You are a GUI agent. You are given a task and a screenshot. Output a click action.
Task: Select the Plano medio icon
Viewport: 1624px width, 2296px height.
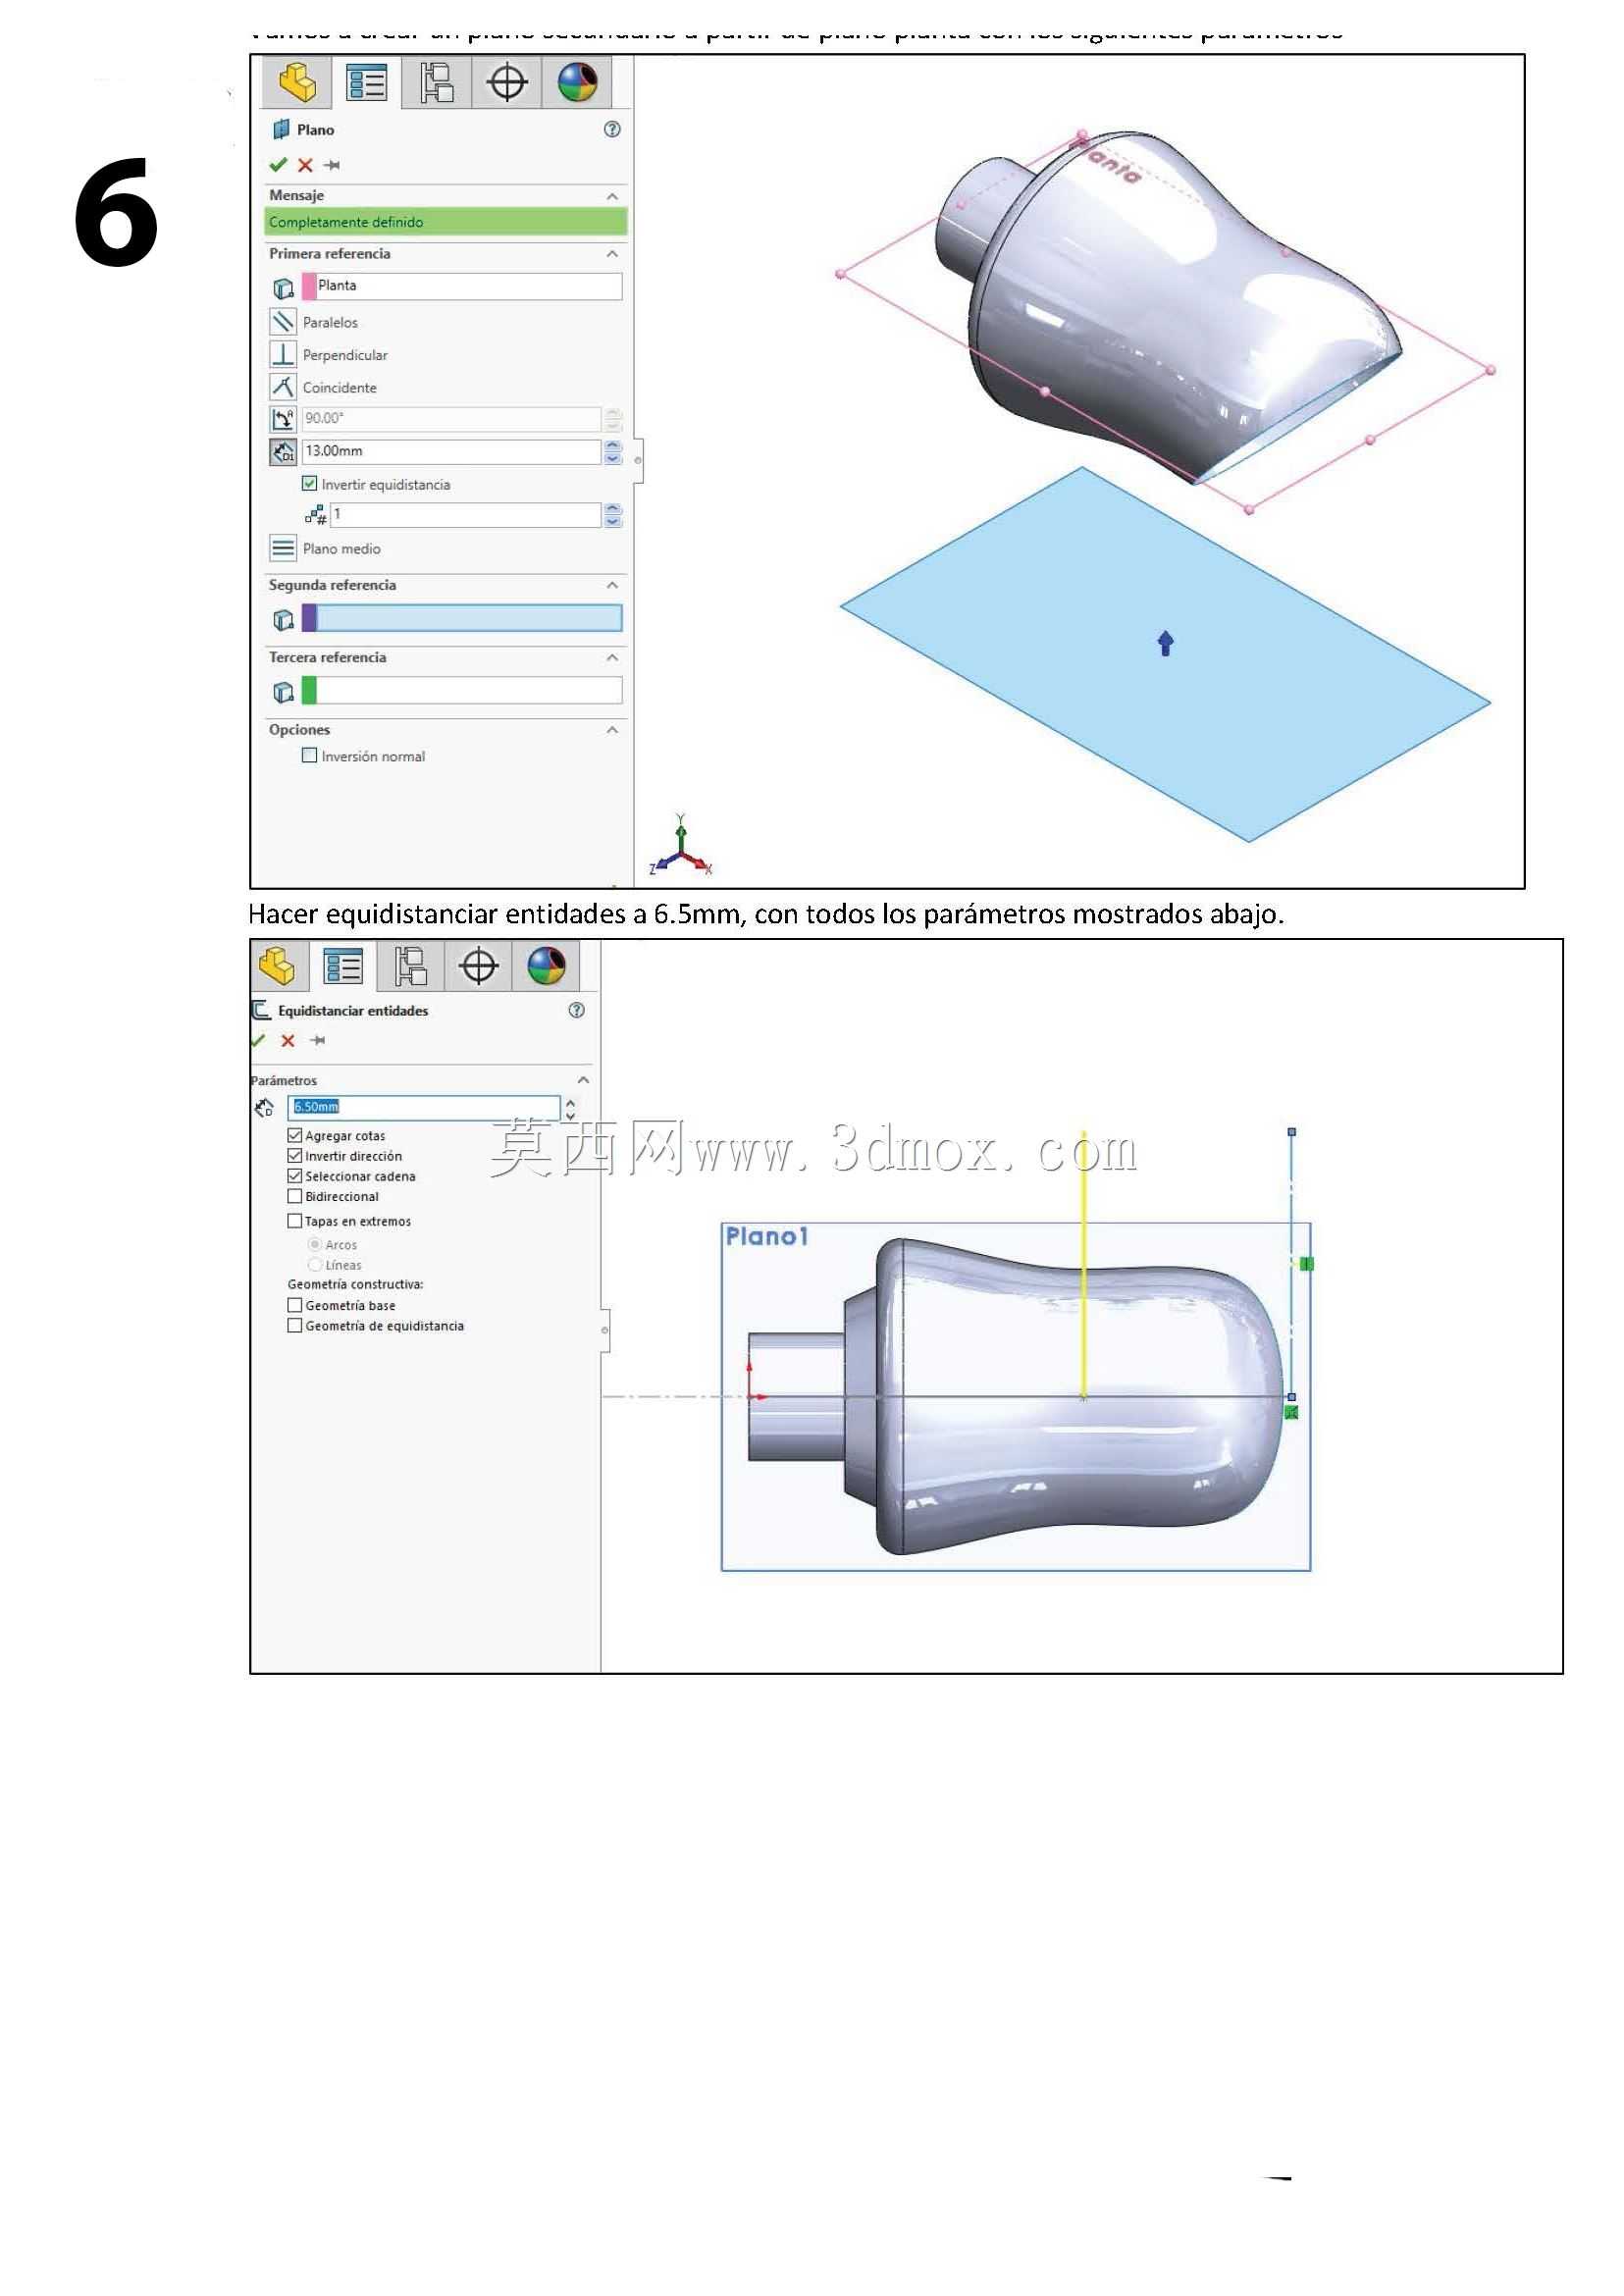(x=283, y=548)
